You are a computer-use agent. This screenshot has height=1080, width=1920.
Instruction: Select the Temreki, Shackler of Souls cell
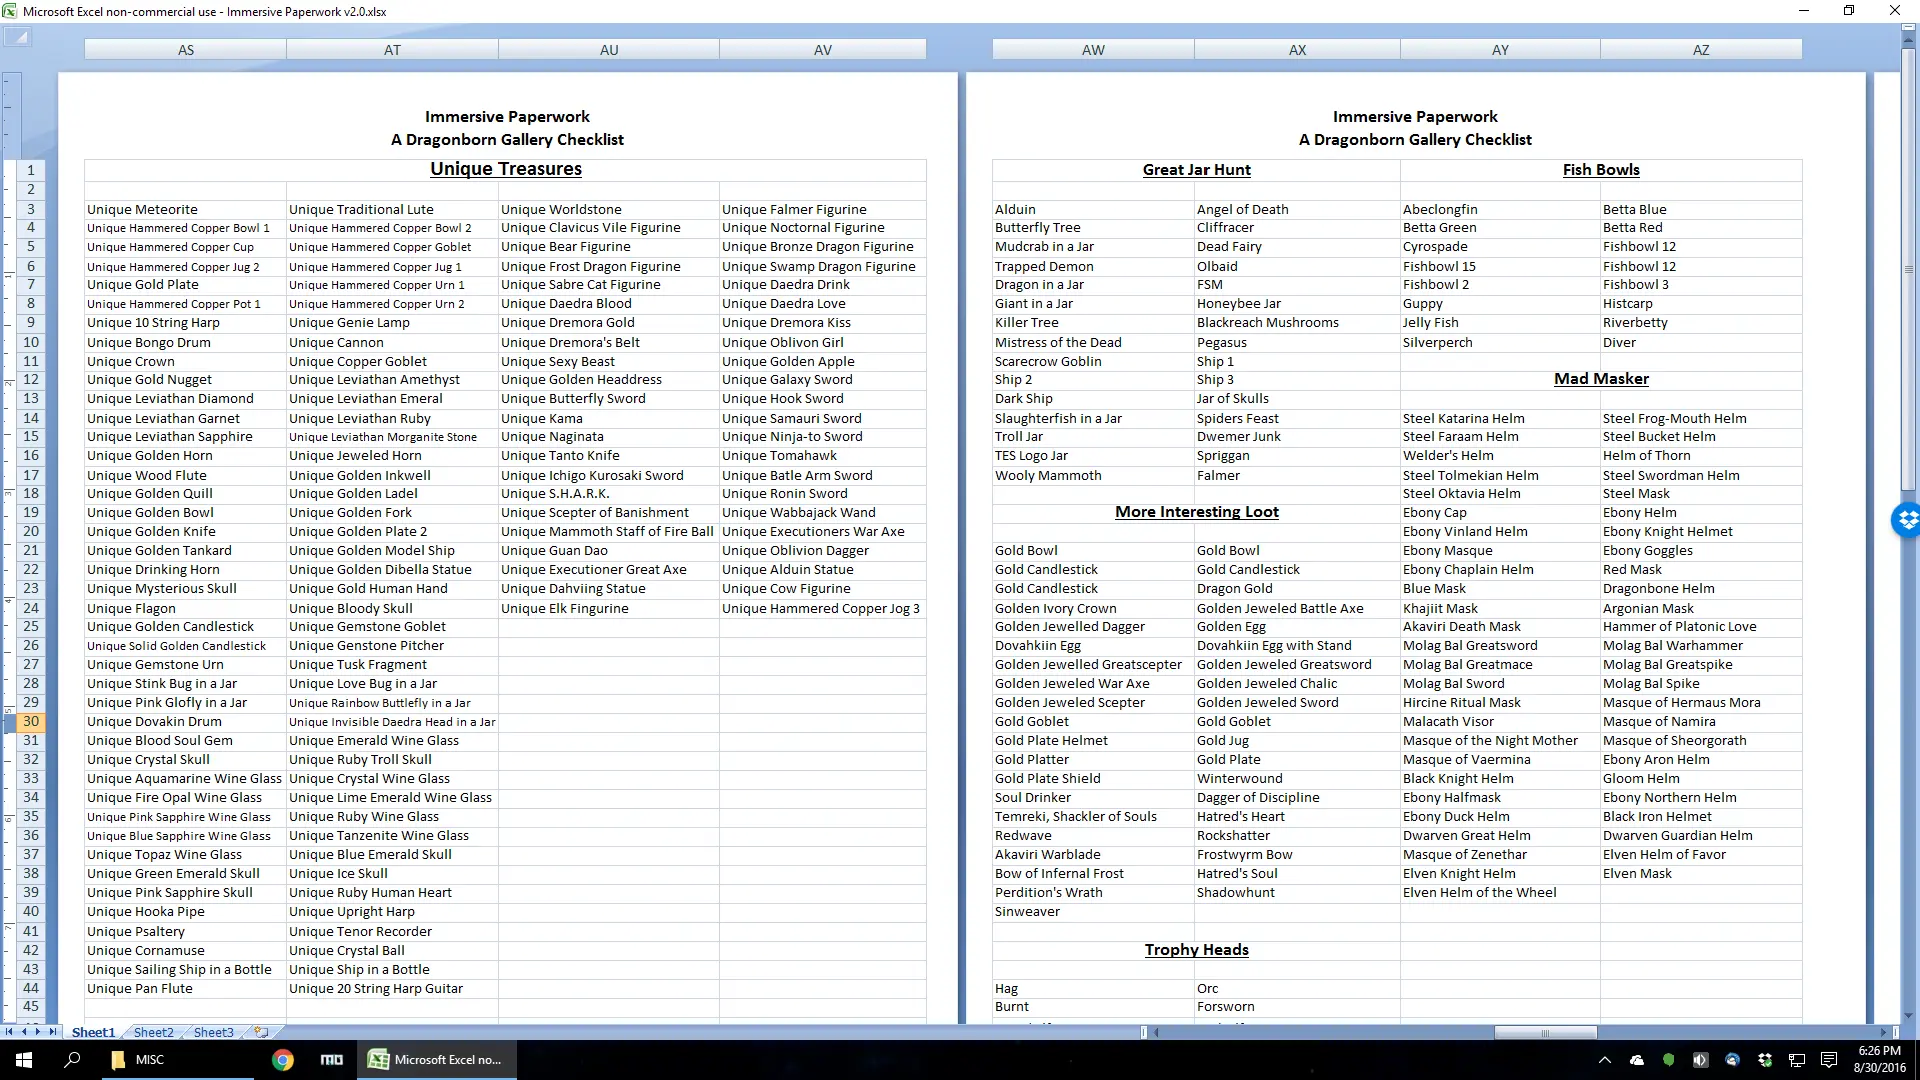(1093, 816)
